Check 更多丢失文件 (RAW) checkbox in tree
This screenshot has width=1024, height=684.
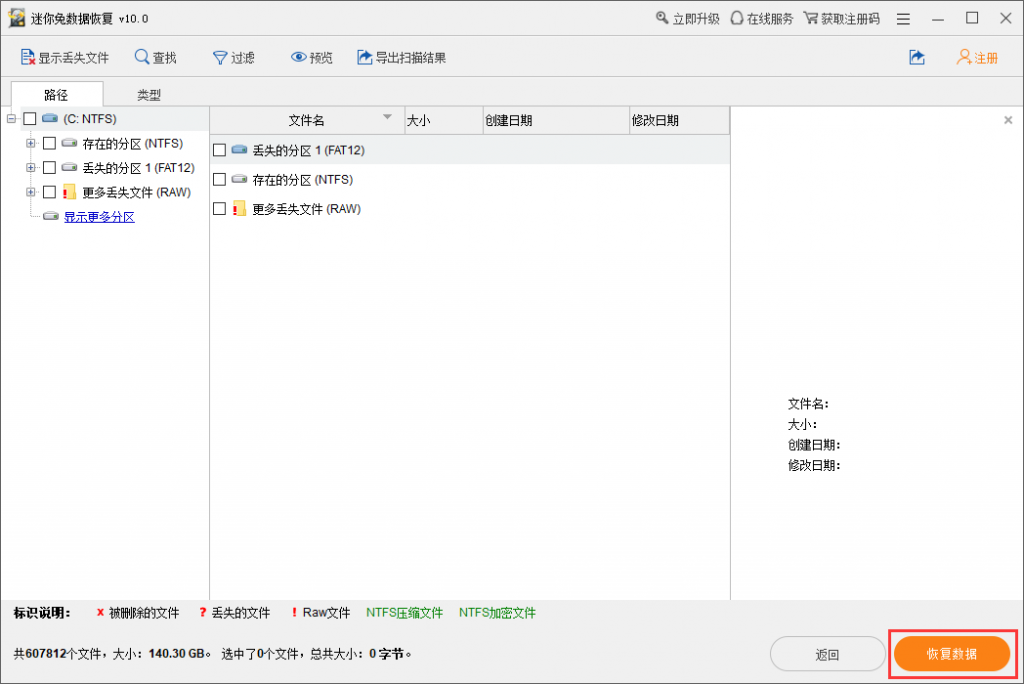pos(49,192)
